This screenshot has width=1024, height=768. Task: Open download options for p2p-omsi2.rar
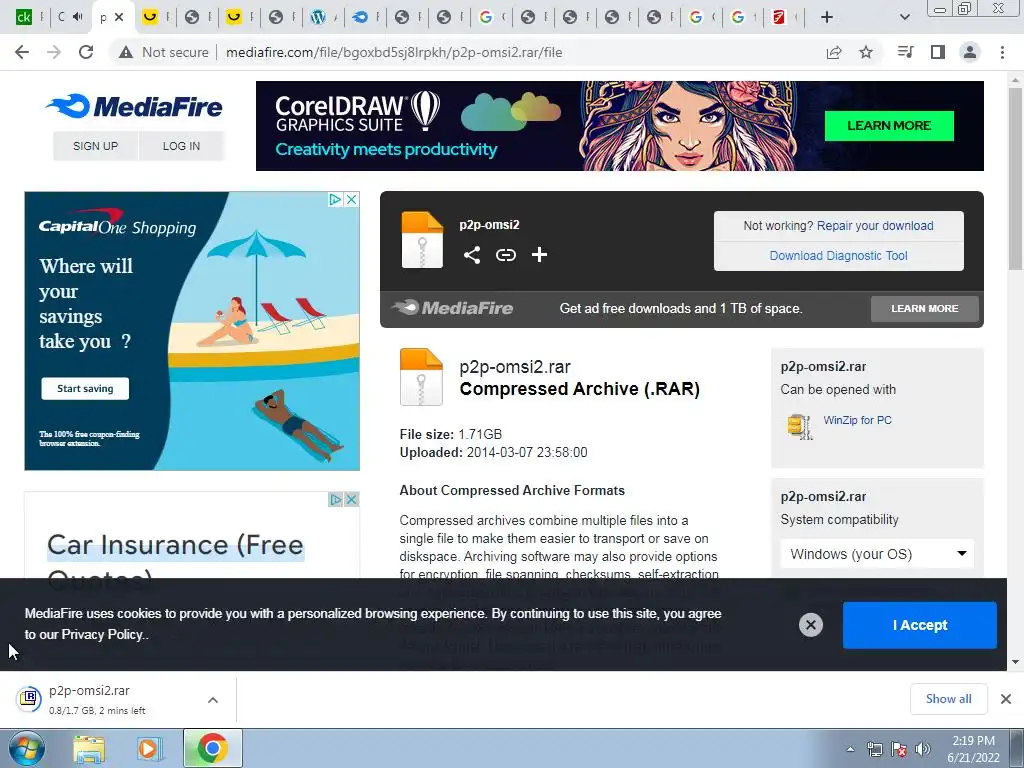pos(213,700)
